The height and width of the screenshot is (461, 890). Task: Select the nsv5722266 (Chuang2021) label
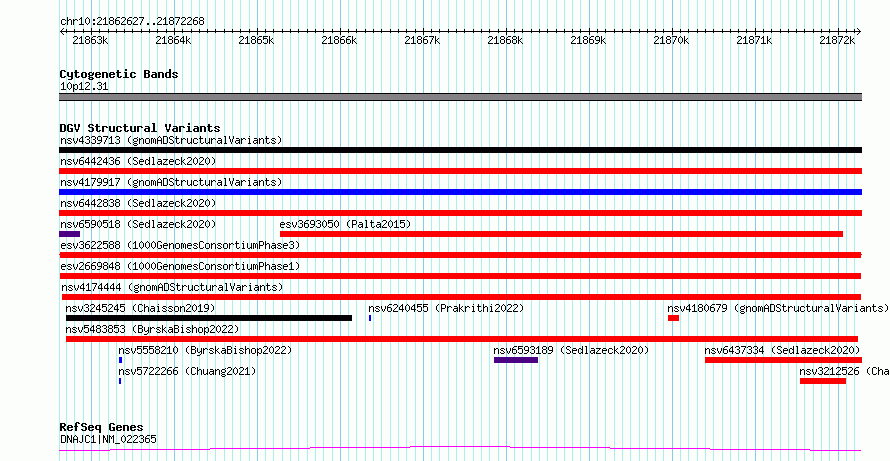(x=187, y=371)
